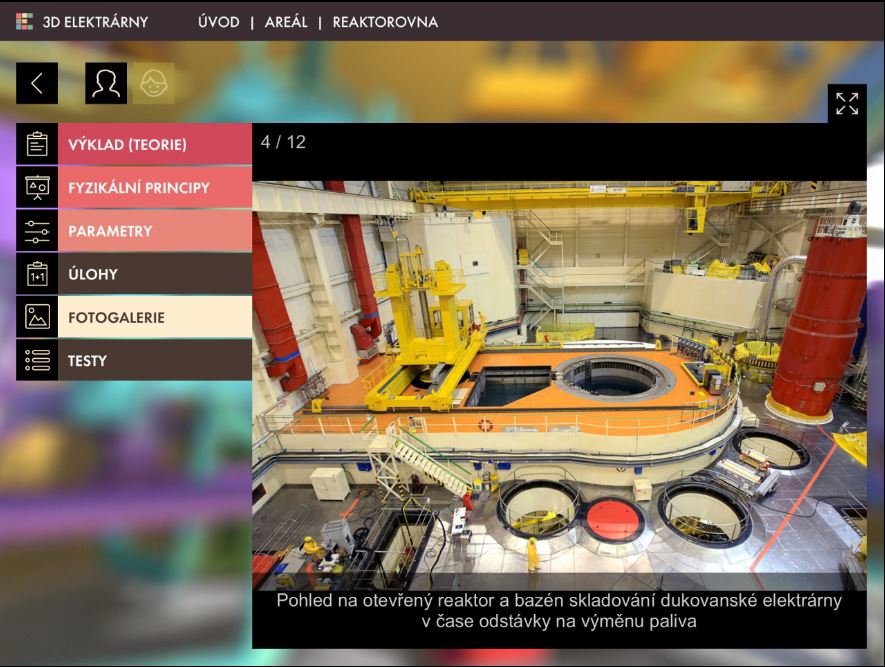
Task: Open the VÝKLAD (TEORIE) section
Action: pyautogui.click(x=155, y=144)
